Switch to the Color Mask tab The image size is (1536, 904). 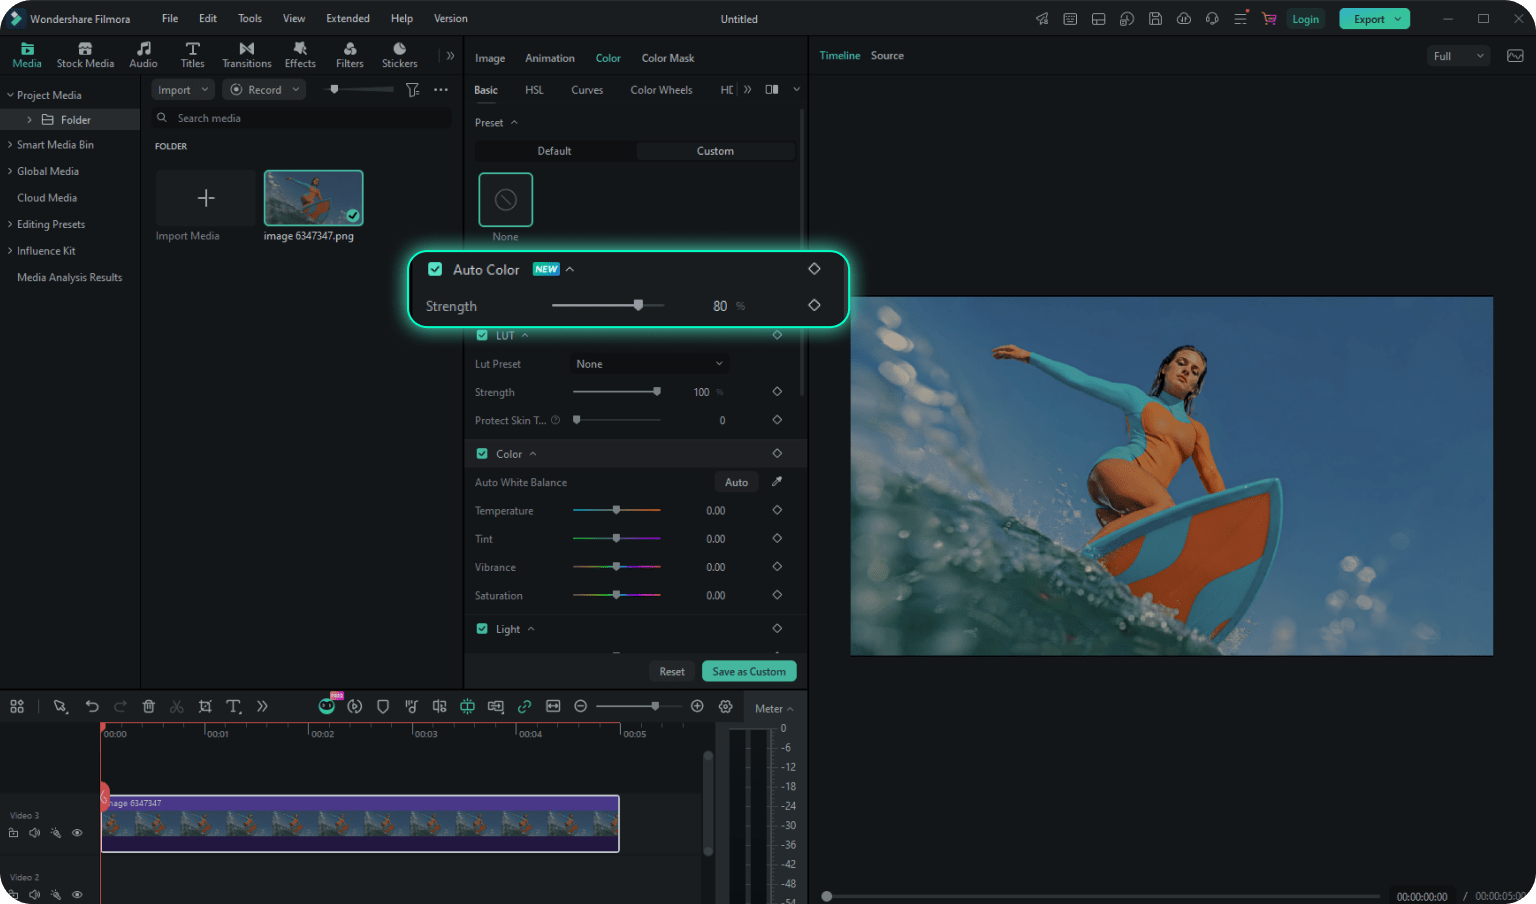click(668, 58)
